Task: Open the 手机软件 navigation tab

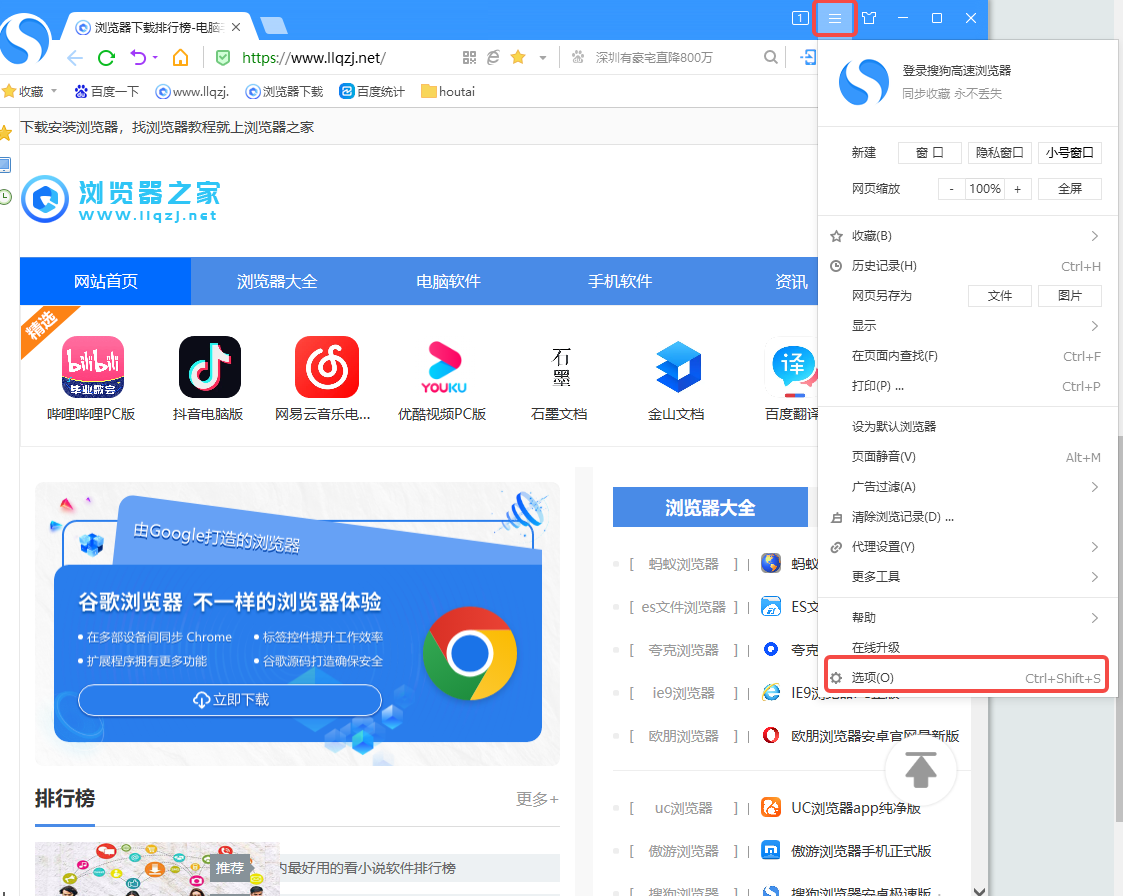Action: click(x=620, y=281)
